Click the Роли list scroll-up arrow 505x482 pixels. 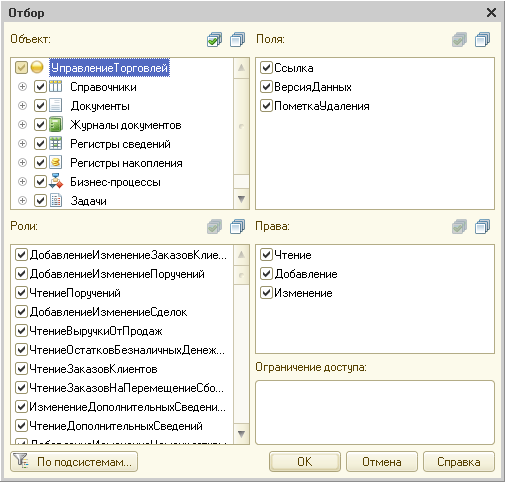[241, 255]
